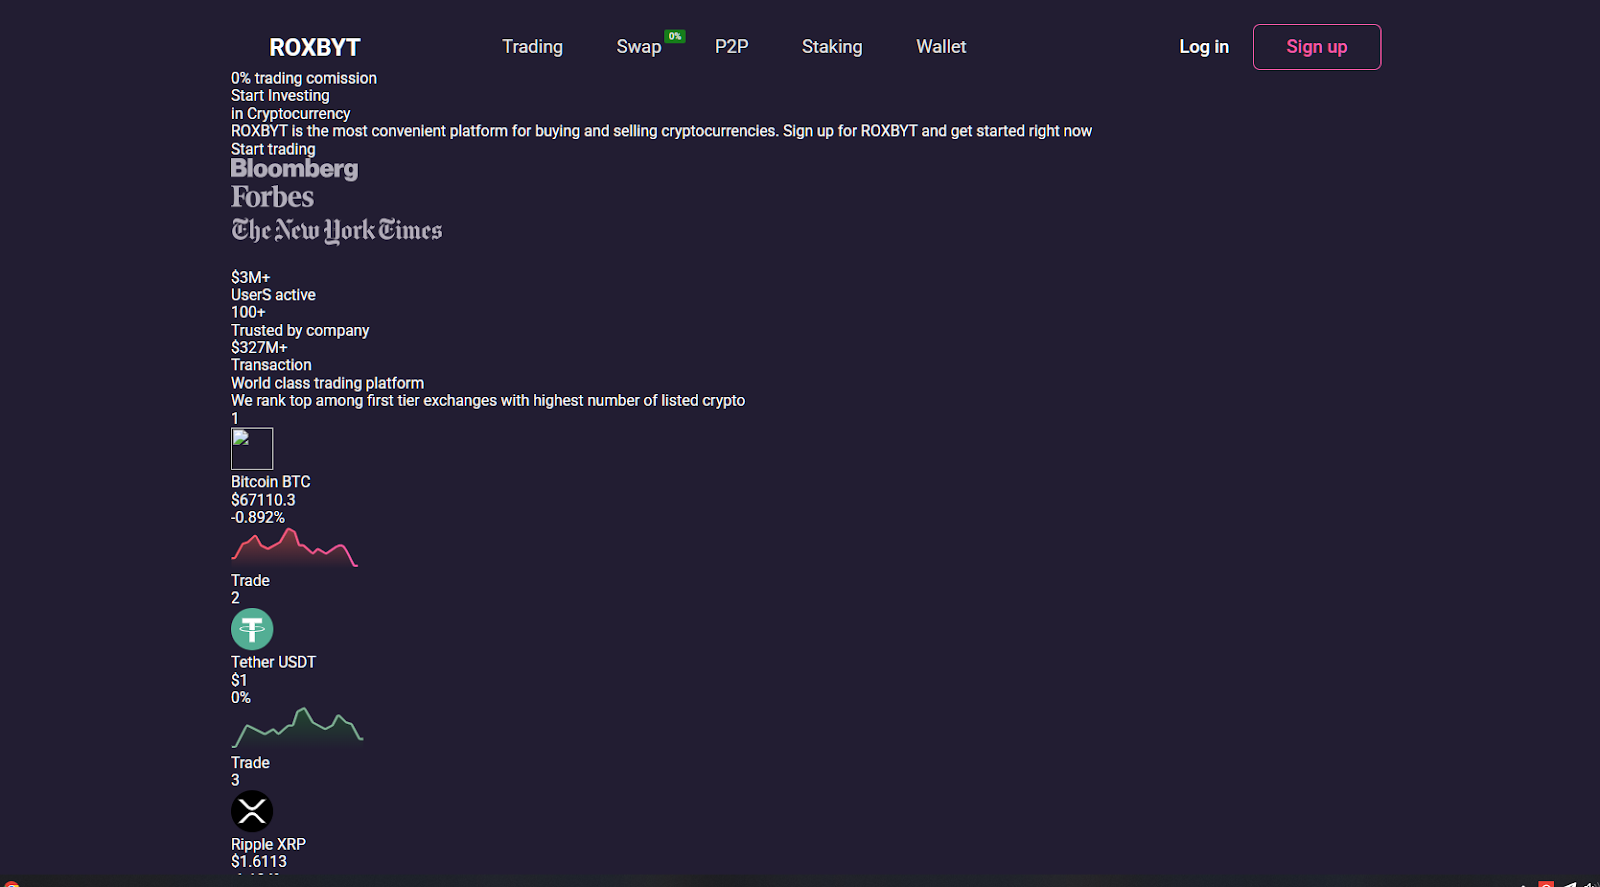Click the Log in button
This screenshot has height=887, width=1600.
tap(1204, 47)
